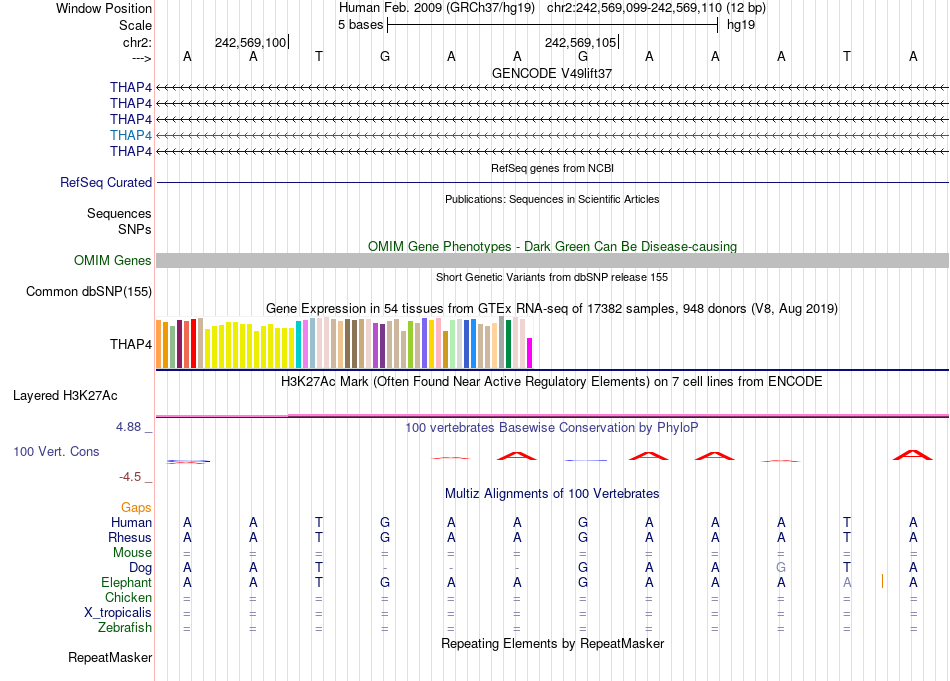Select the Chicken alignment row label
Image resolution: width=950 pixels, height=681 pixels.
(128, 597)
